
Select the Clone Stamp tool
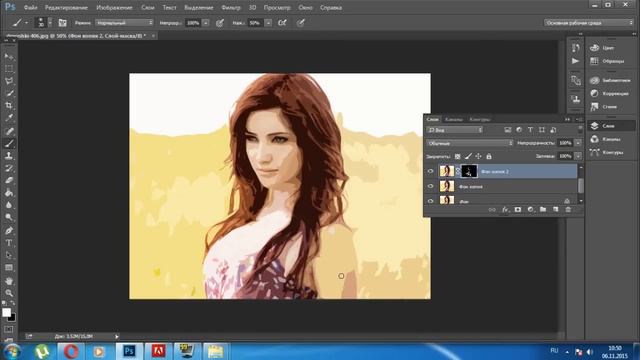pos(9,156)
